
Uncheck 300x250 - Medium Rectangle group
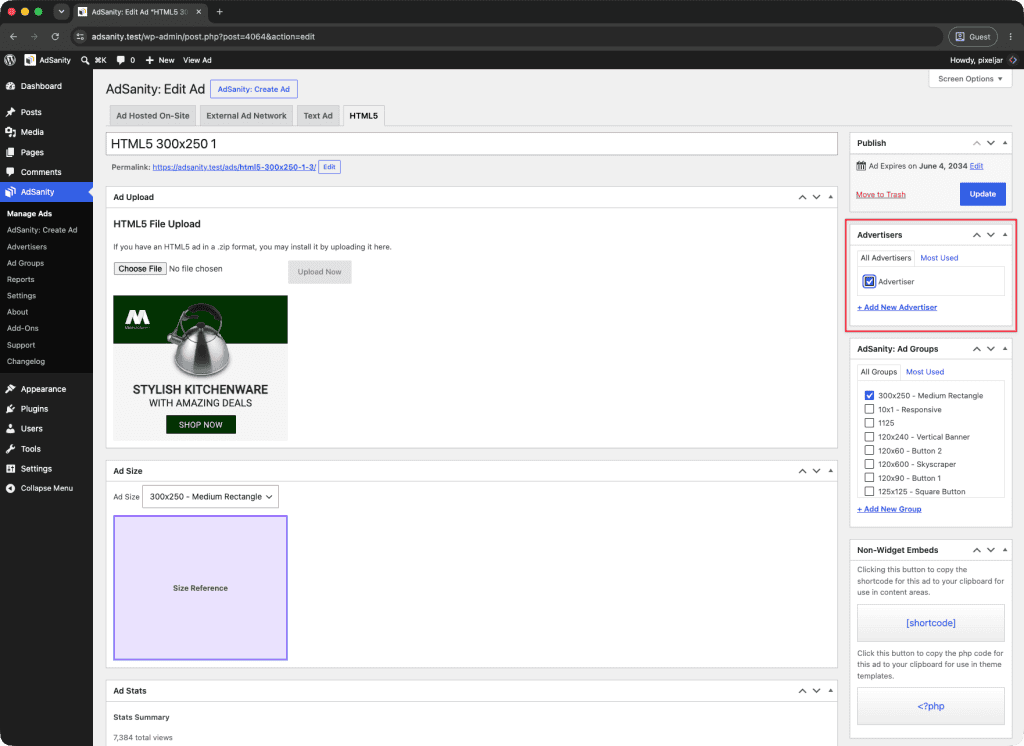[869, 395]
